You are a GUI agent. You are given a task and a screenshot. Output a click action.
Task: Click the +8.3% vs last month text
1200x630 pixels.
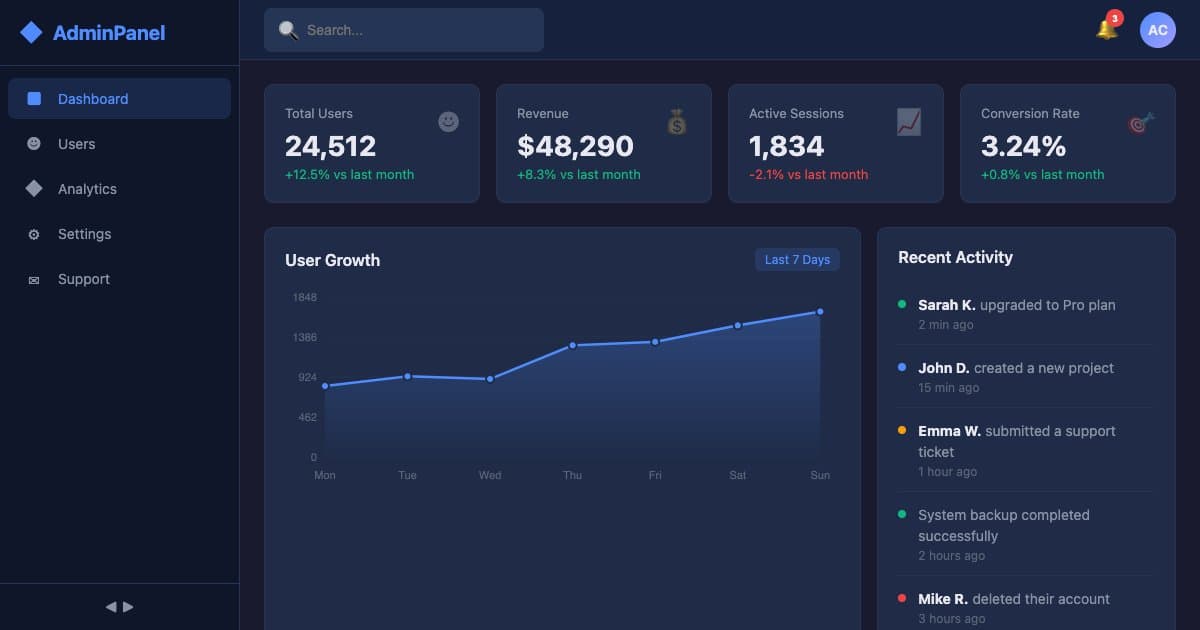579,174
